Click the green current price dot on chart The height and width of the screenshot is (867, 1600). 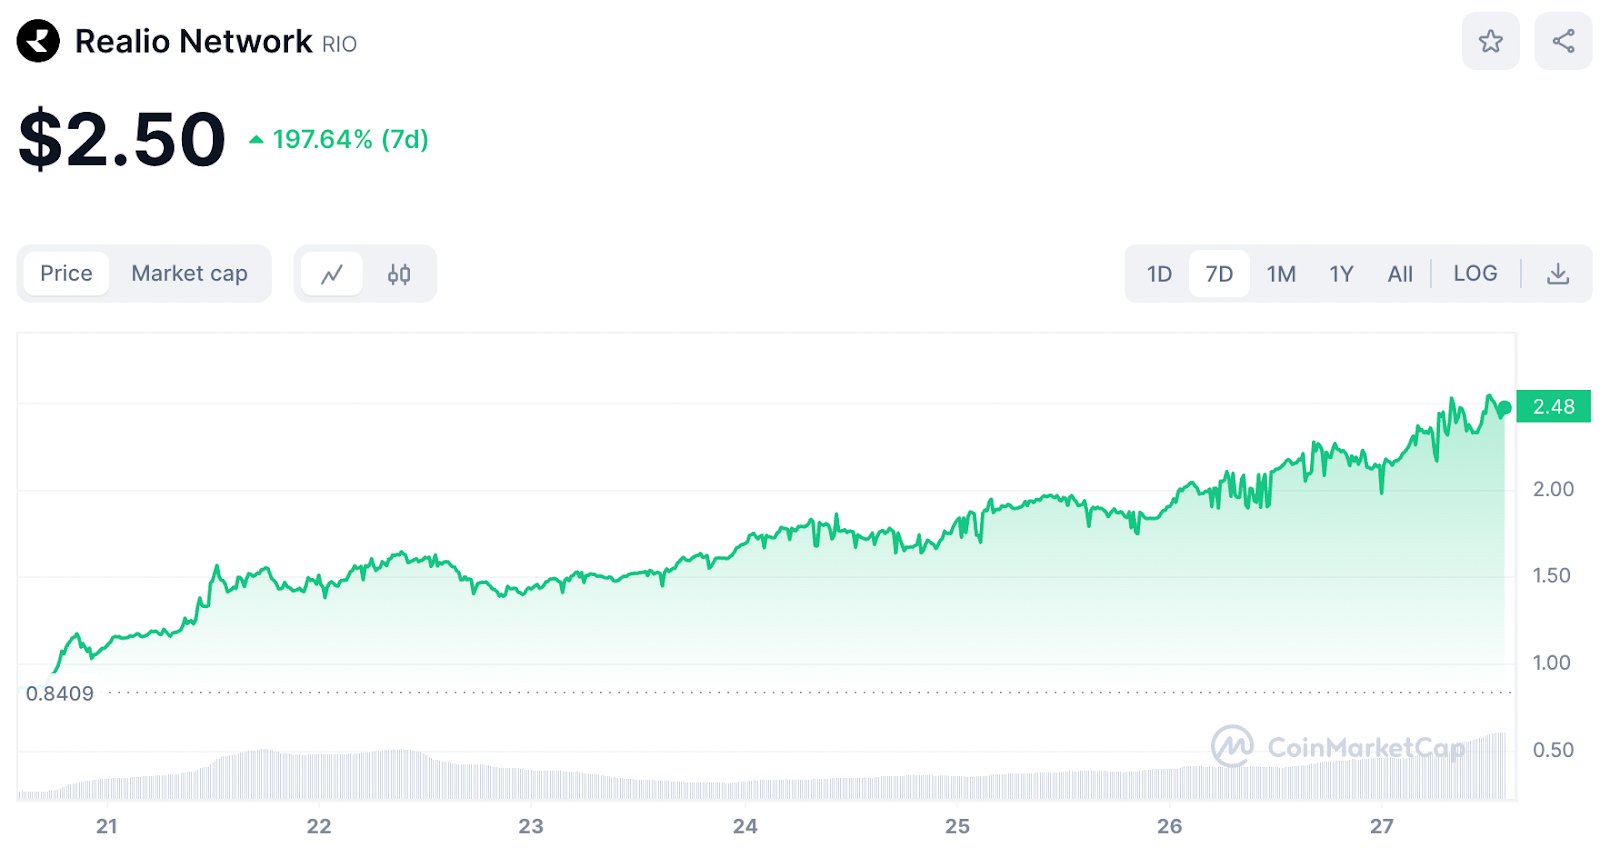coord(1504,408)
